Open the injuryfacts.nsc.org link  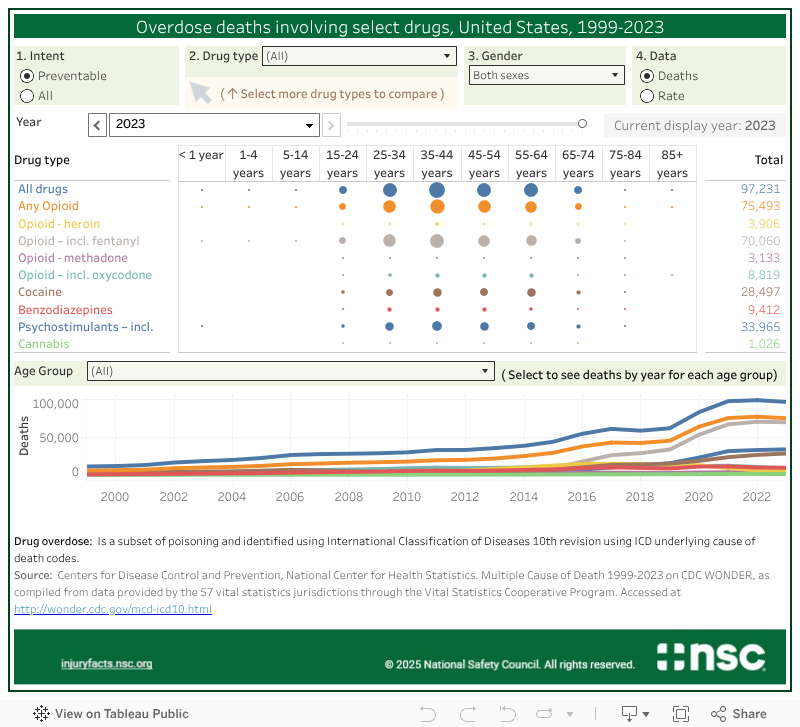tap(106, 664)
